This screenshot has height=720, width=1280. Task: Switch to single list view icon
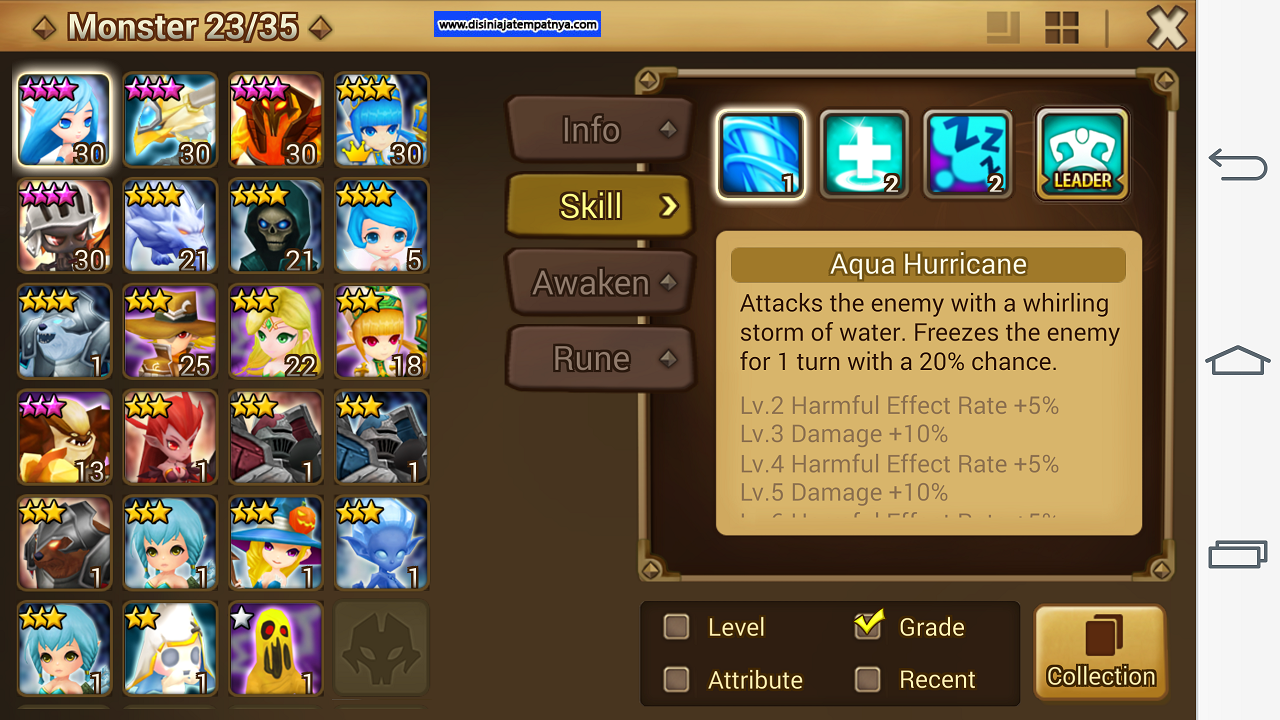tap(1003, 27)
